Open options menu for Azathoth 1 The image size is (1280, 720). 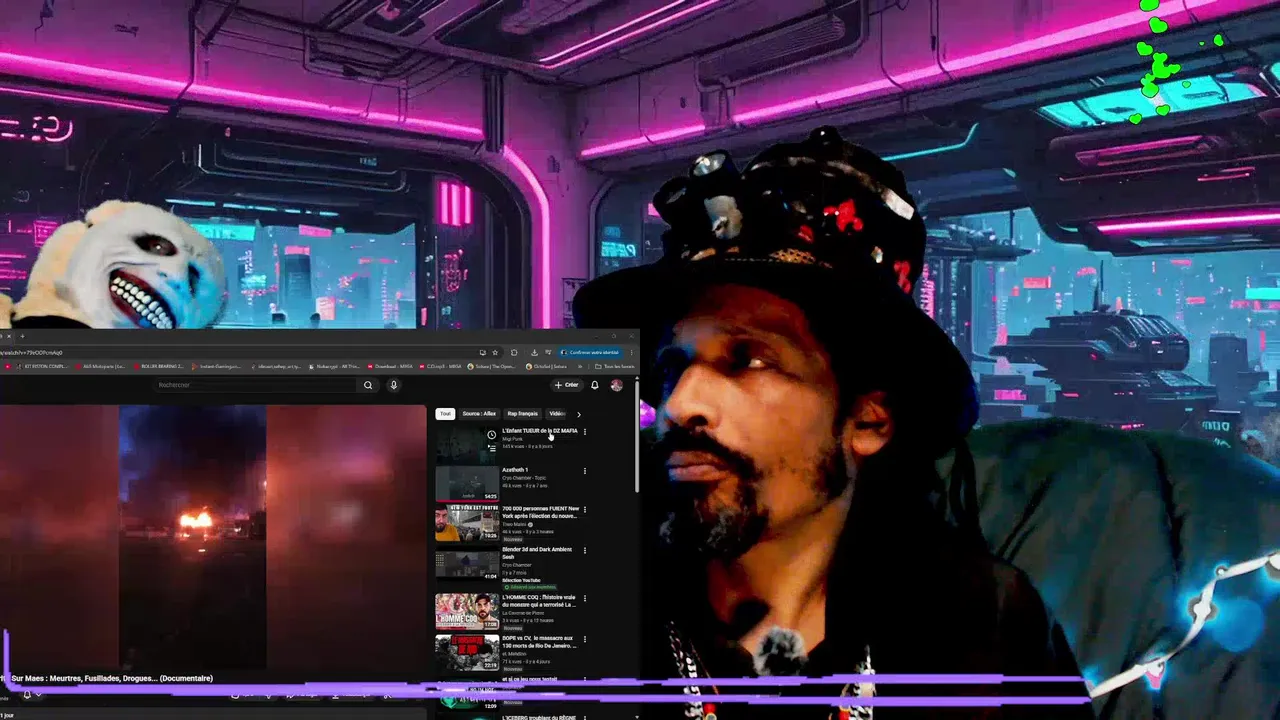(x=585, y=471)
